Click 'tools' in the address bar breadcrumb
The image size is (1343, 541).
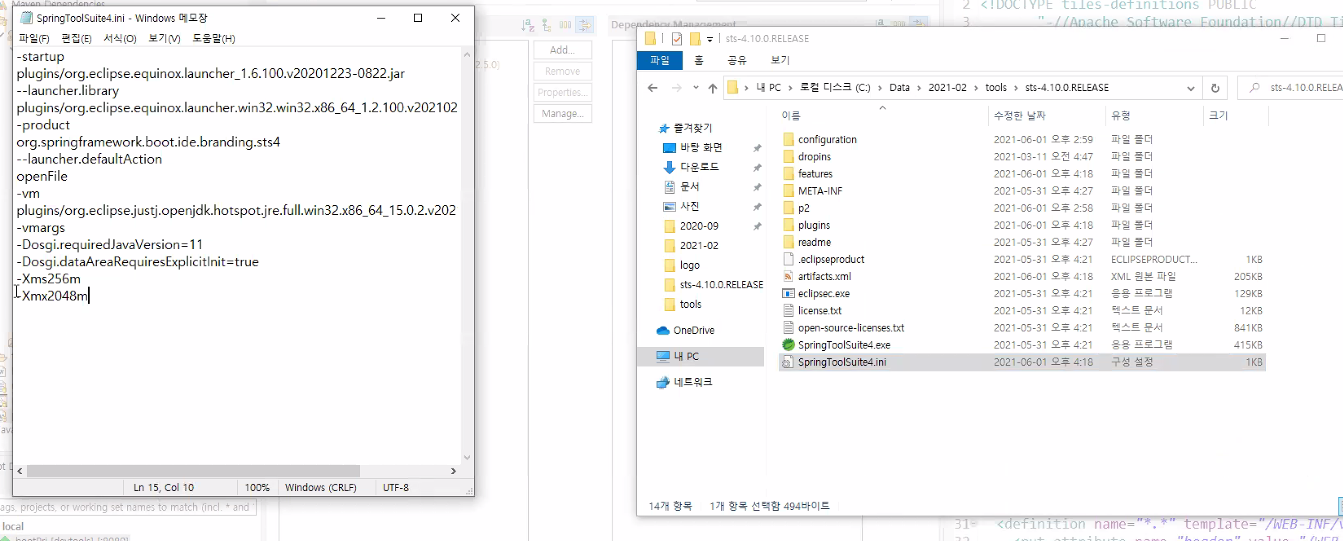tap(996, 88)
